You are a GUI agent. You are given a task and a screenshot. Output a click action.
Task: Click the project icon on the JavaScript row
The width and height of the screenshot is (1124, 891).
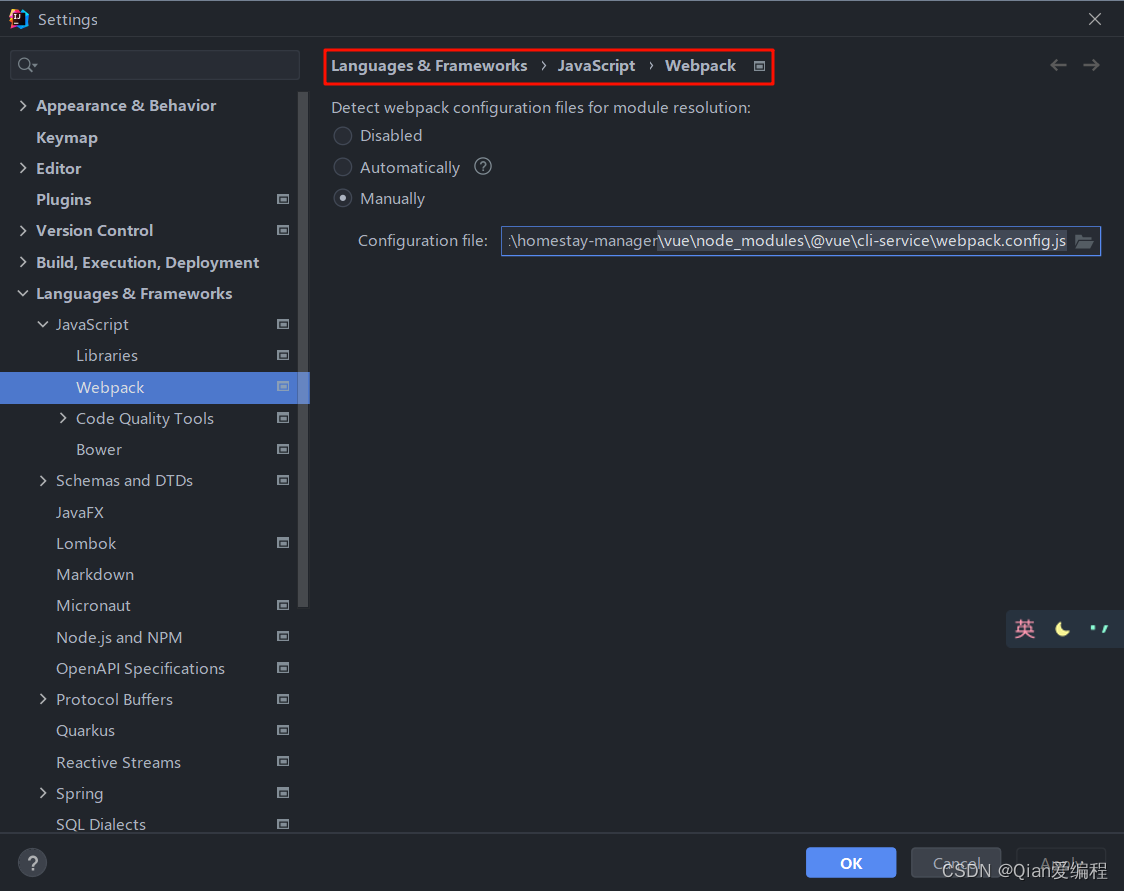(x=283, y=325)
